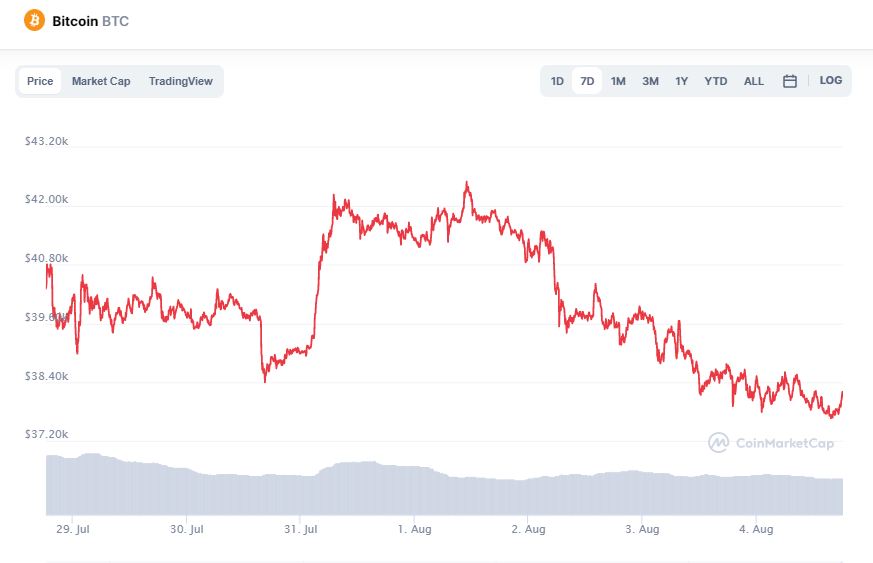Select the 1D time range
Viewport: 873px width, 563px height.
point(557,81)
